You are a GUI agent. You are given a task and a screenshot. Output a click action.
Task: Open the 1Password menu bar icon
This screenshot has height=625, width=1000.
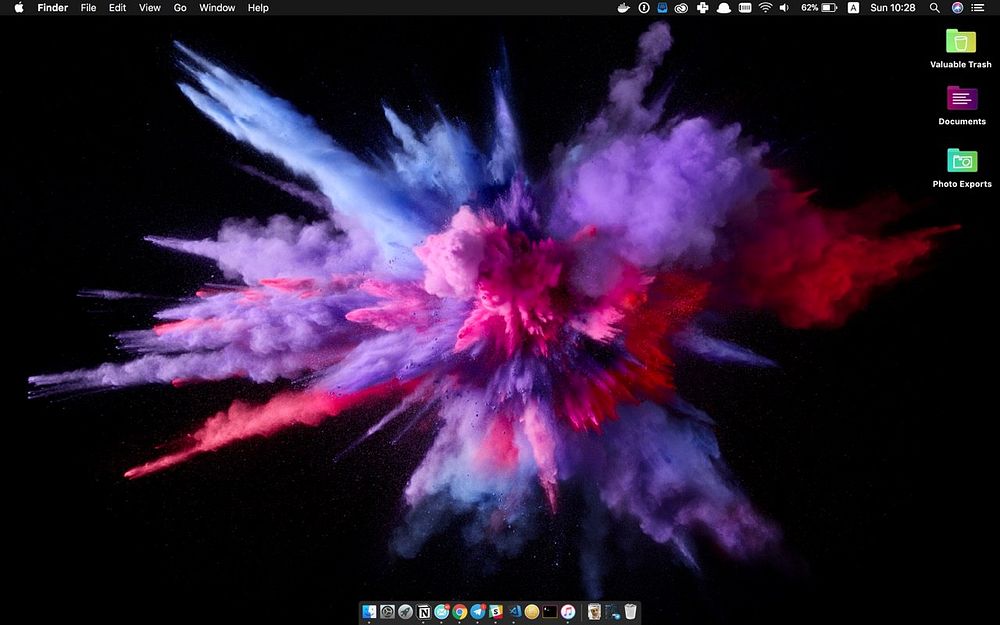tap(644, 8)
